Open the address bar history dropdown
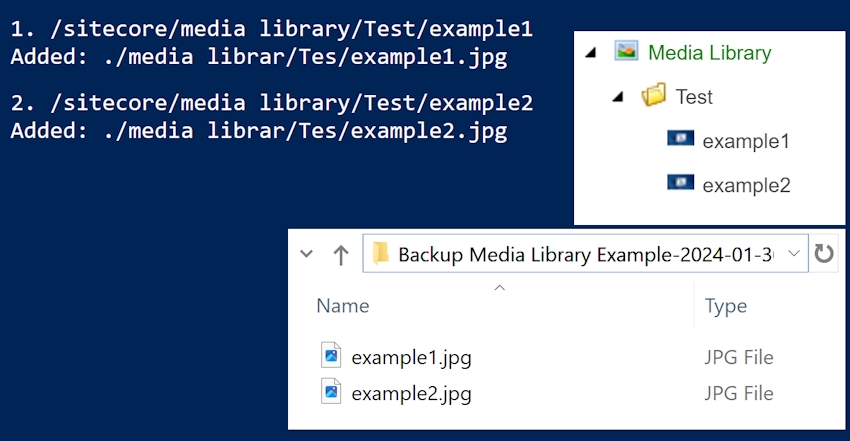 794,253
